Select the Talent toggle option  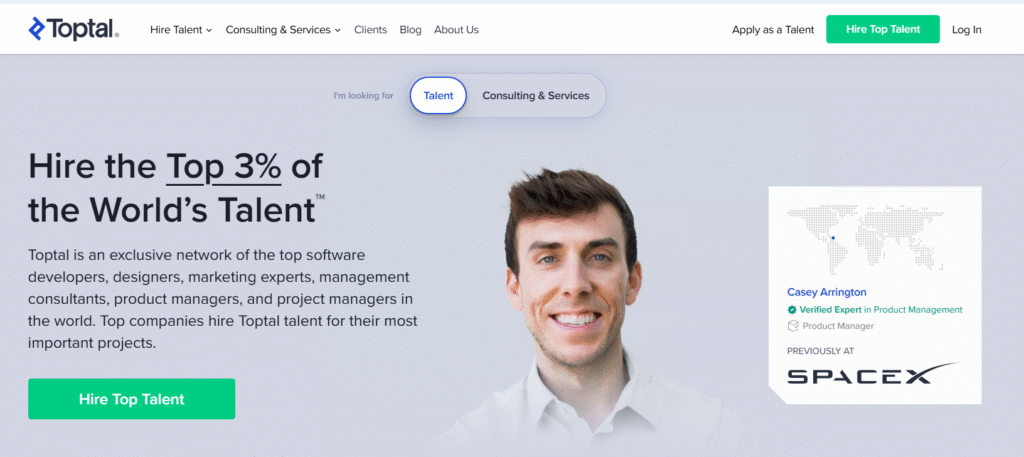click(x=438, y=95)
